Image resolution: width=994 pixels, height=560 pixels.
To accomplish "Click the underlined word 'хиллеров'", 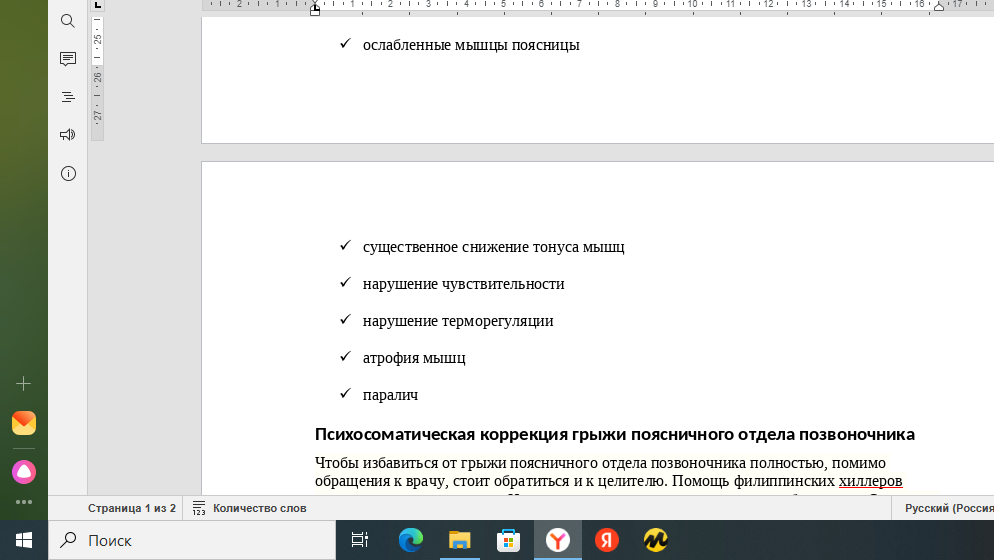I will click(x=870, y=481).
